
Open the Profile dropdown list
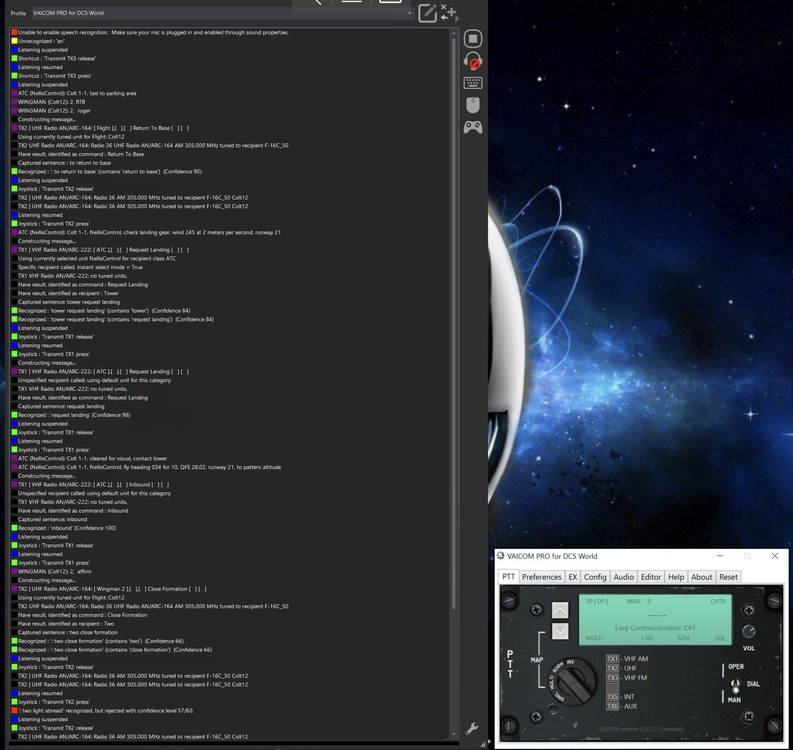click(409, 13)
